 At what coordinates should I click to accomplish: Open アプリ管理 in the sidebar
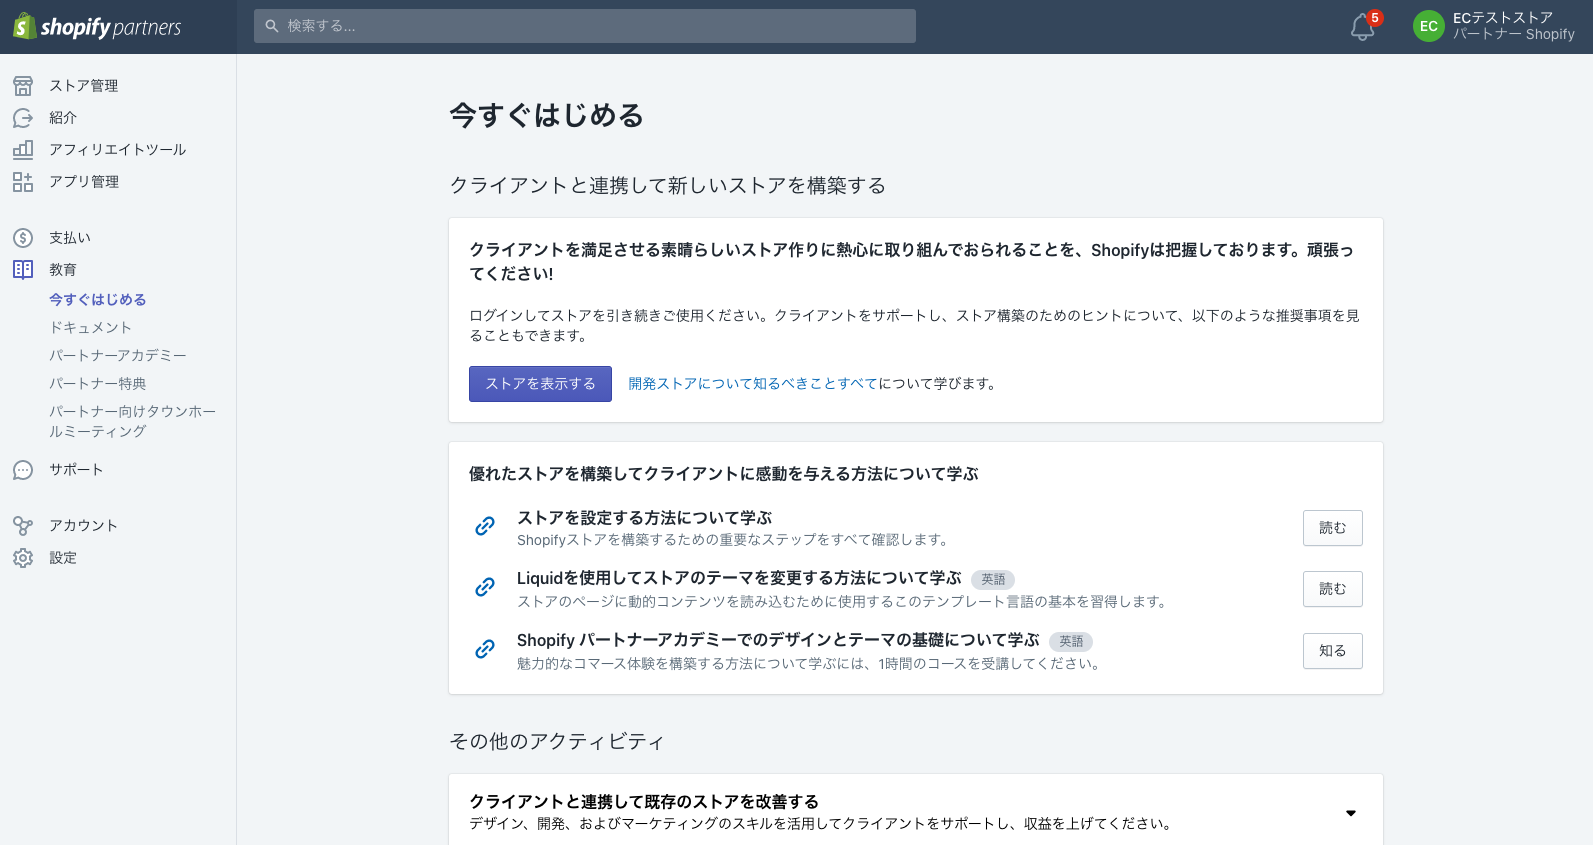click(84, 182)
